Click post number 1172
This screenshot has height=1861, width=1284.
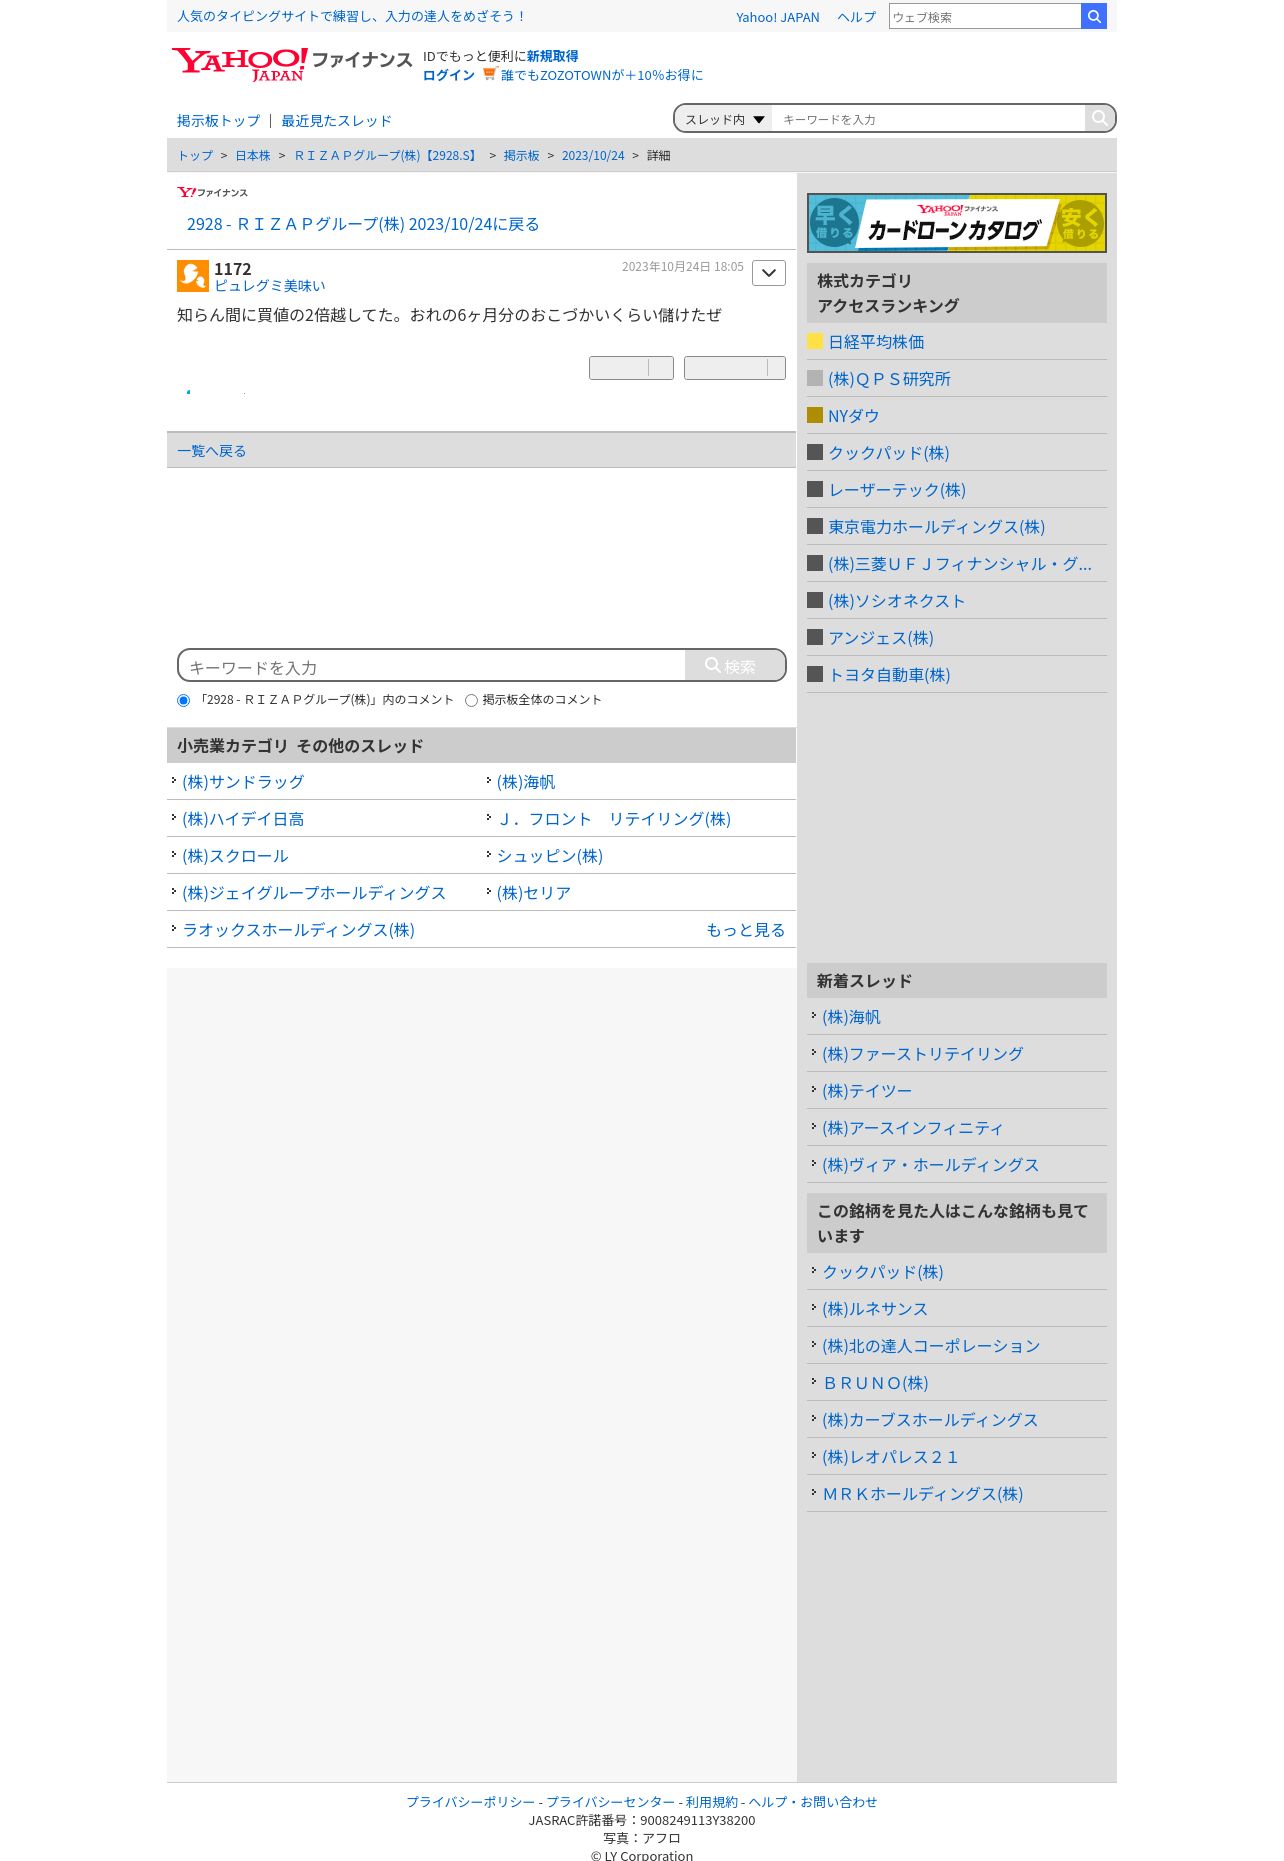tap(233, 269)
